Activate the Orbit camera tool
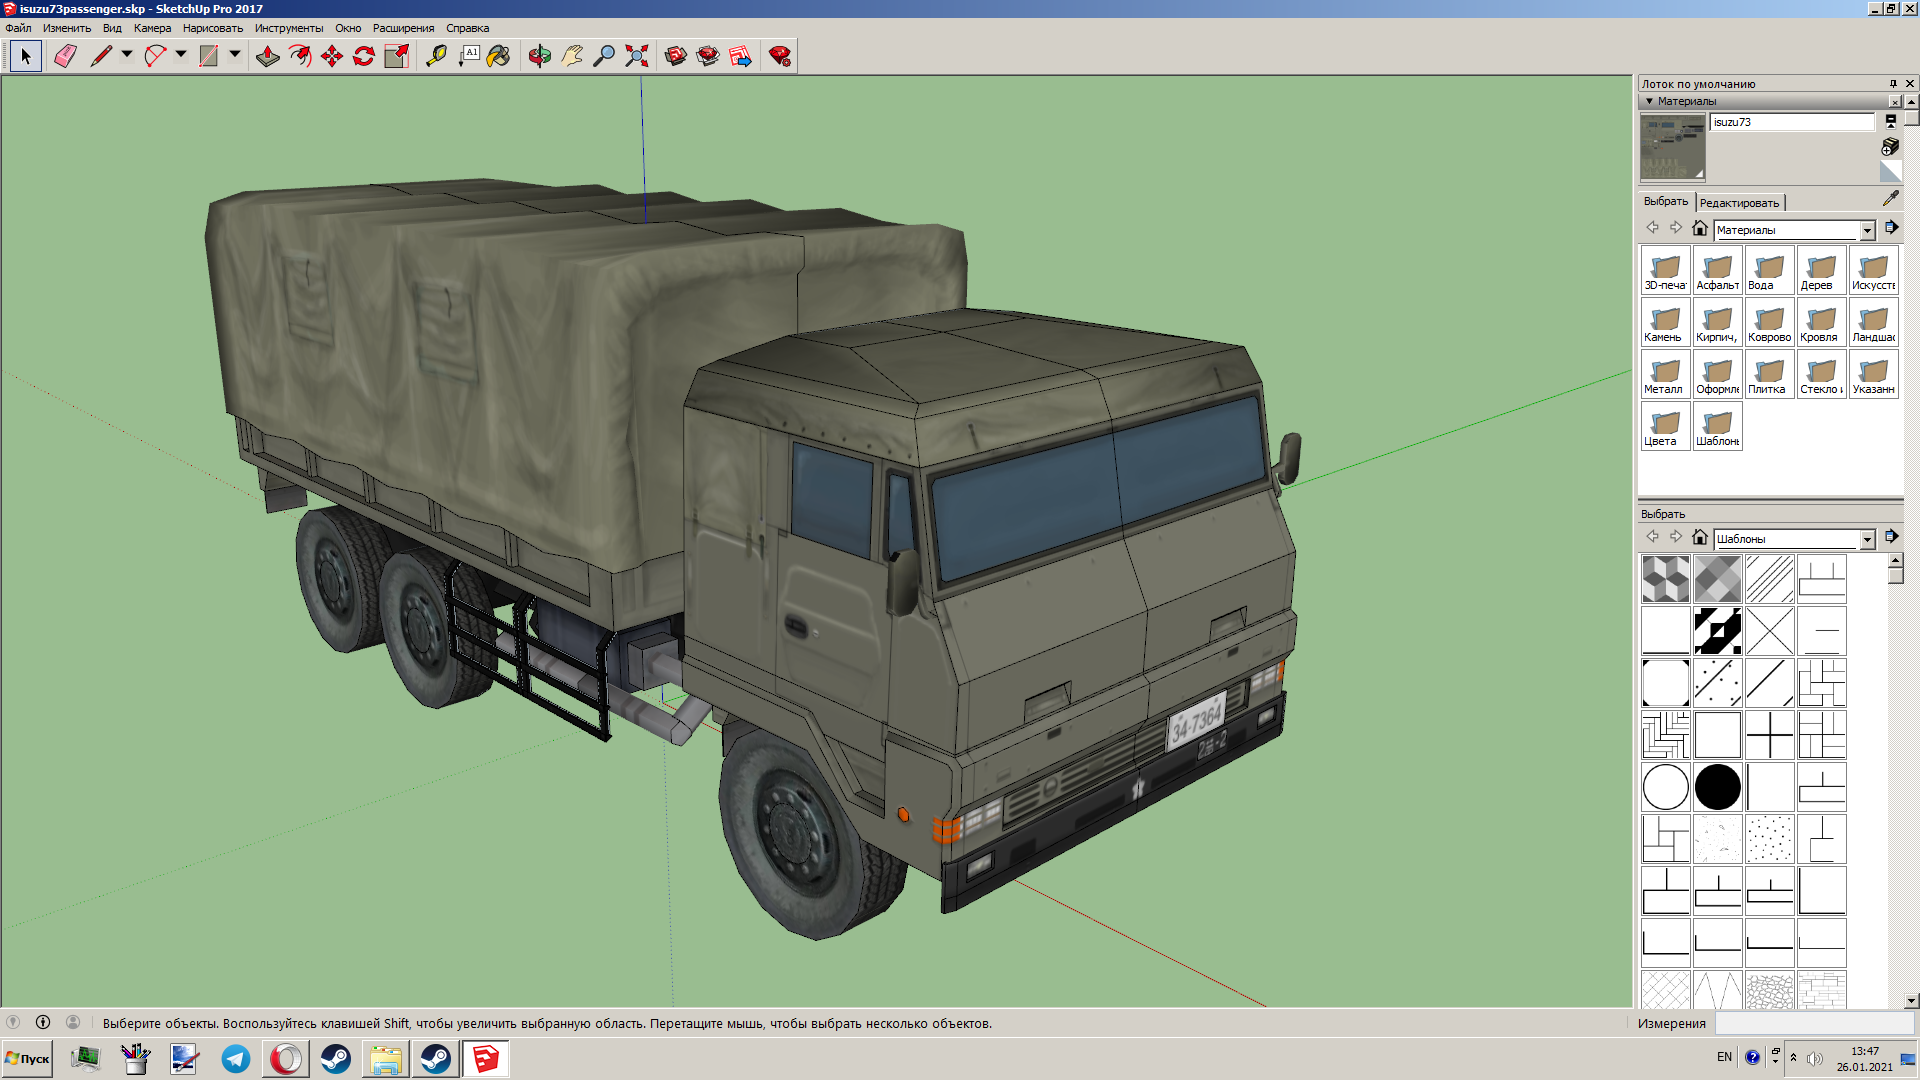Image resolution: width=1920 pixels, height=1080 pixels. click(x=540, y=56)
